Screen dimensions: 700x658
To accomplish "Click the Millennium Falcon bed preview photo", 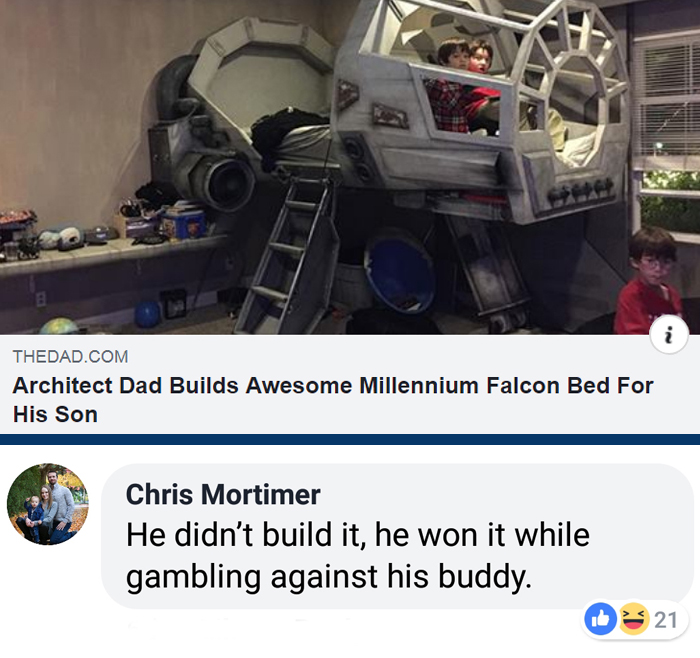I will coord(350,167).
